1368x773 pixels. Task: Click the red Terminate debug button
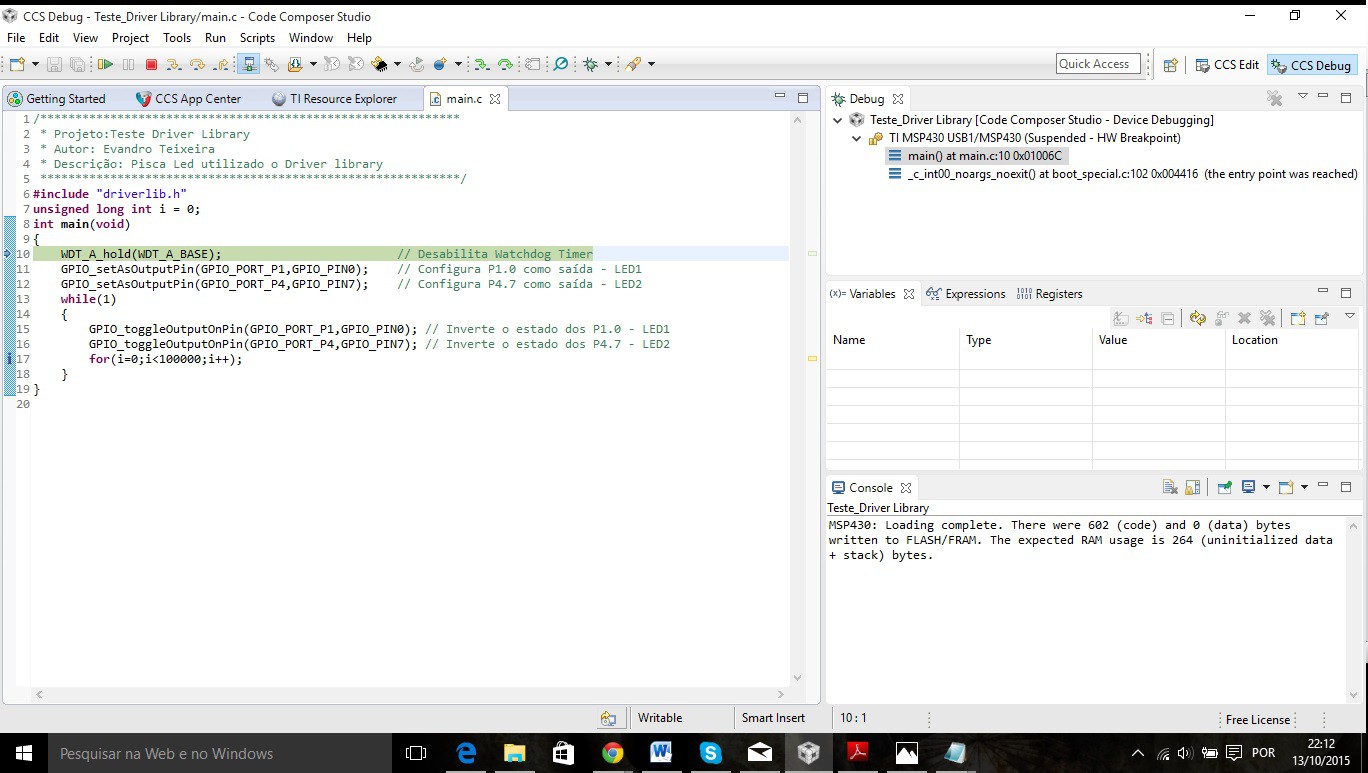coord(151,64)
